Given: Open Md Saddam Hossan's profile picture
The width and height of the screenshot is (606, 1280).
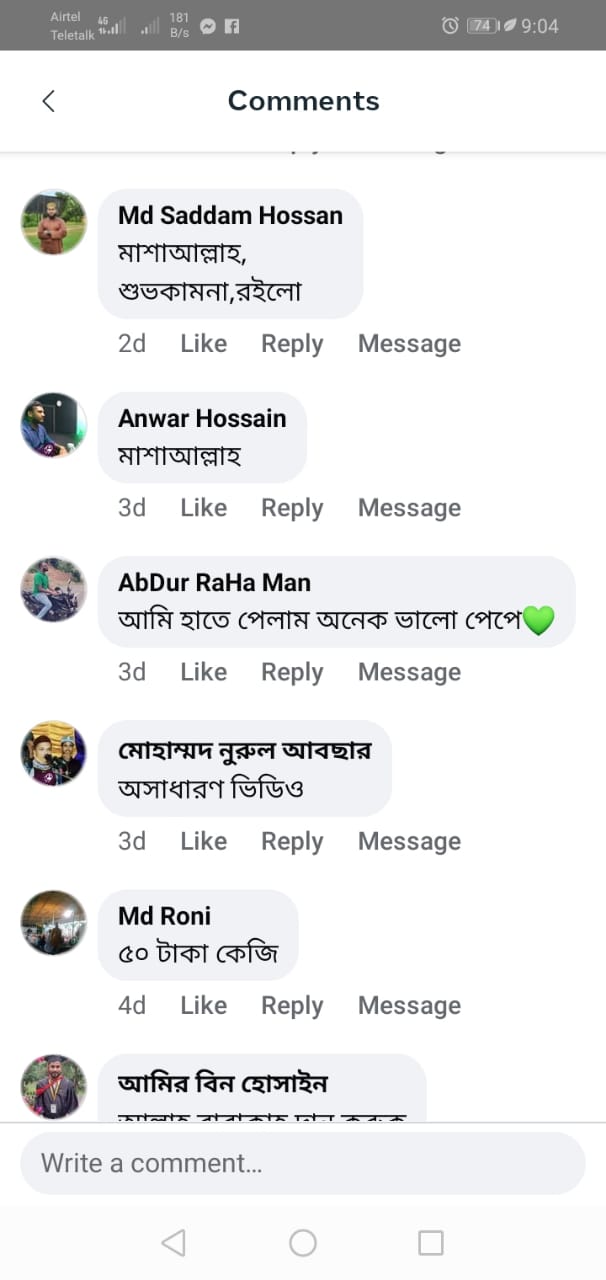Looking at the screenshot, I should point(54,222).
